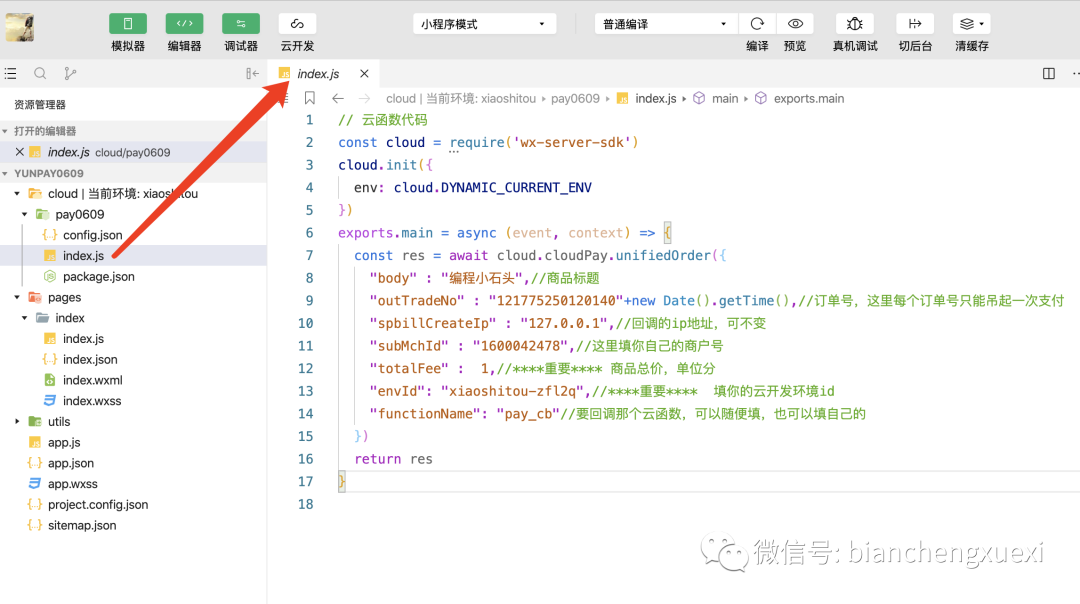The height and width of the screenshot is (604, 1080).
Task: Toggle the 模拟器 simulator button
Action: [127, 23]
